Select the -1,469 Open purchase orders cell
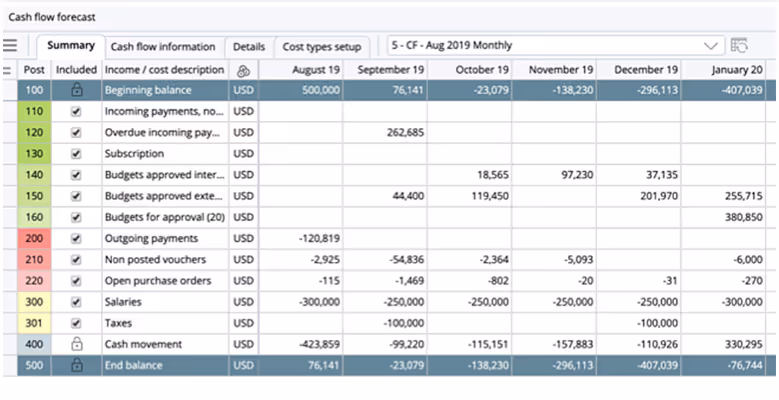 [x=385, y=281]
